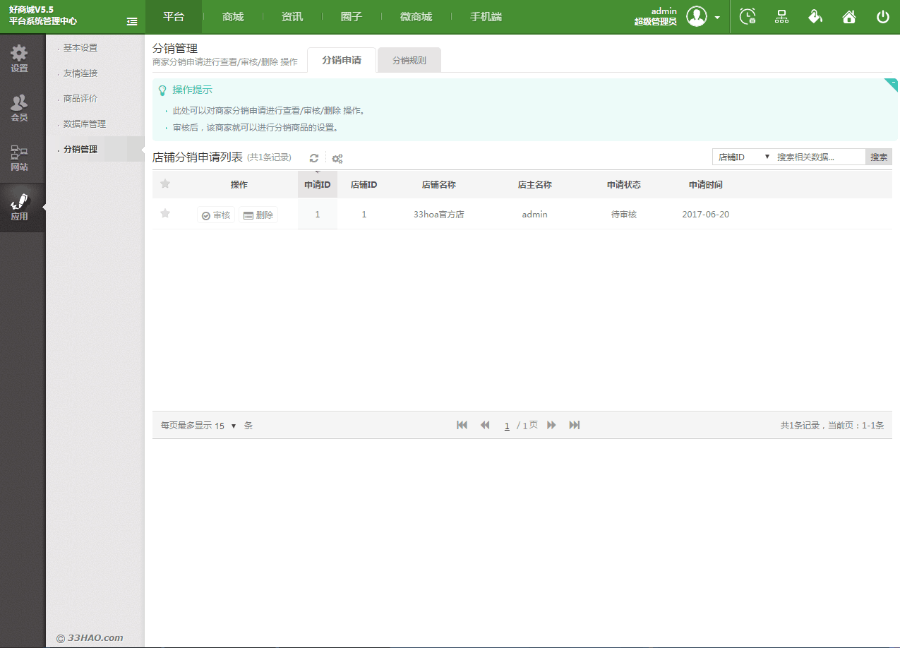Image resolution: width=900 pixels, height=648 pixels.
Task: Open the 会员 members sidebar section
Action: point(19,108)
